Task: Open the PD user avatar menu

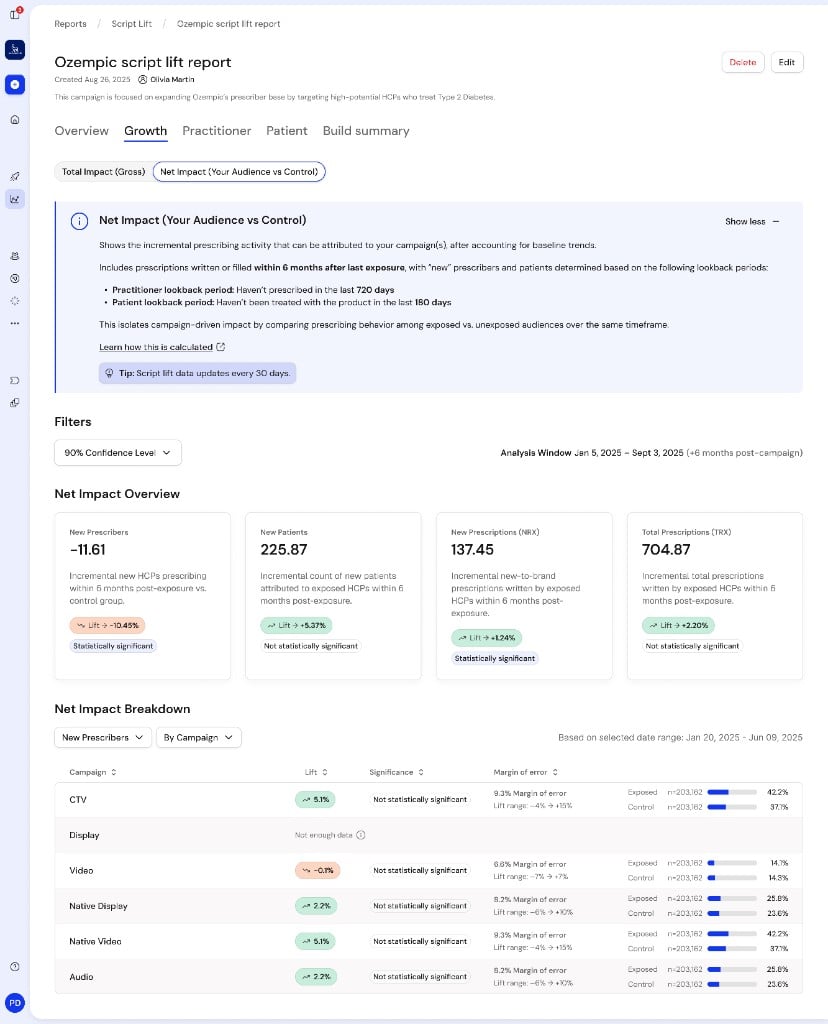Action: tap(15, 1003)
